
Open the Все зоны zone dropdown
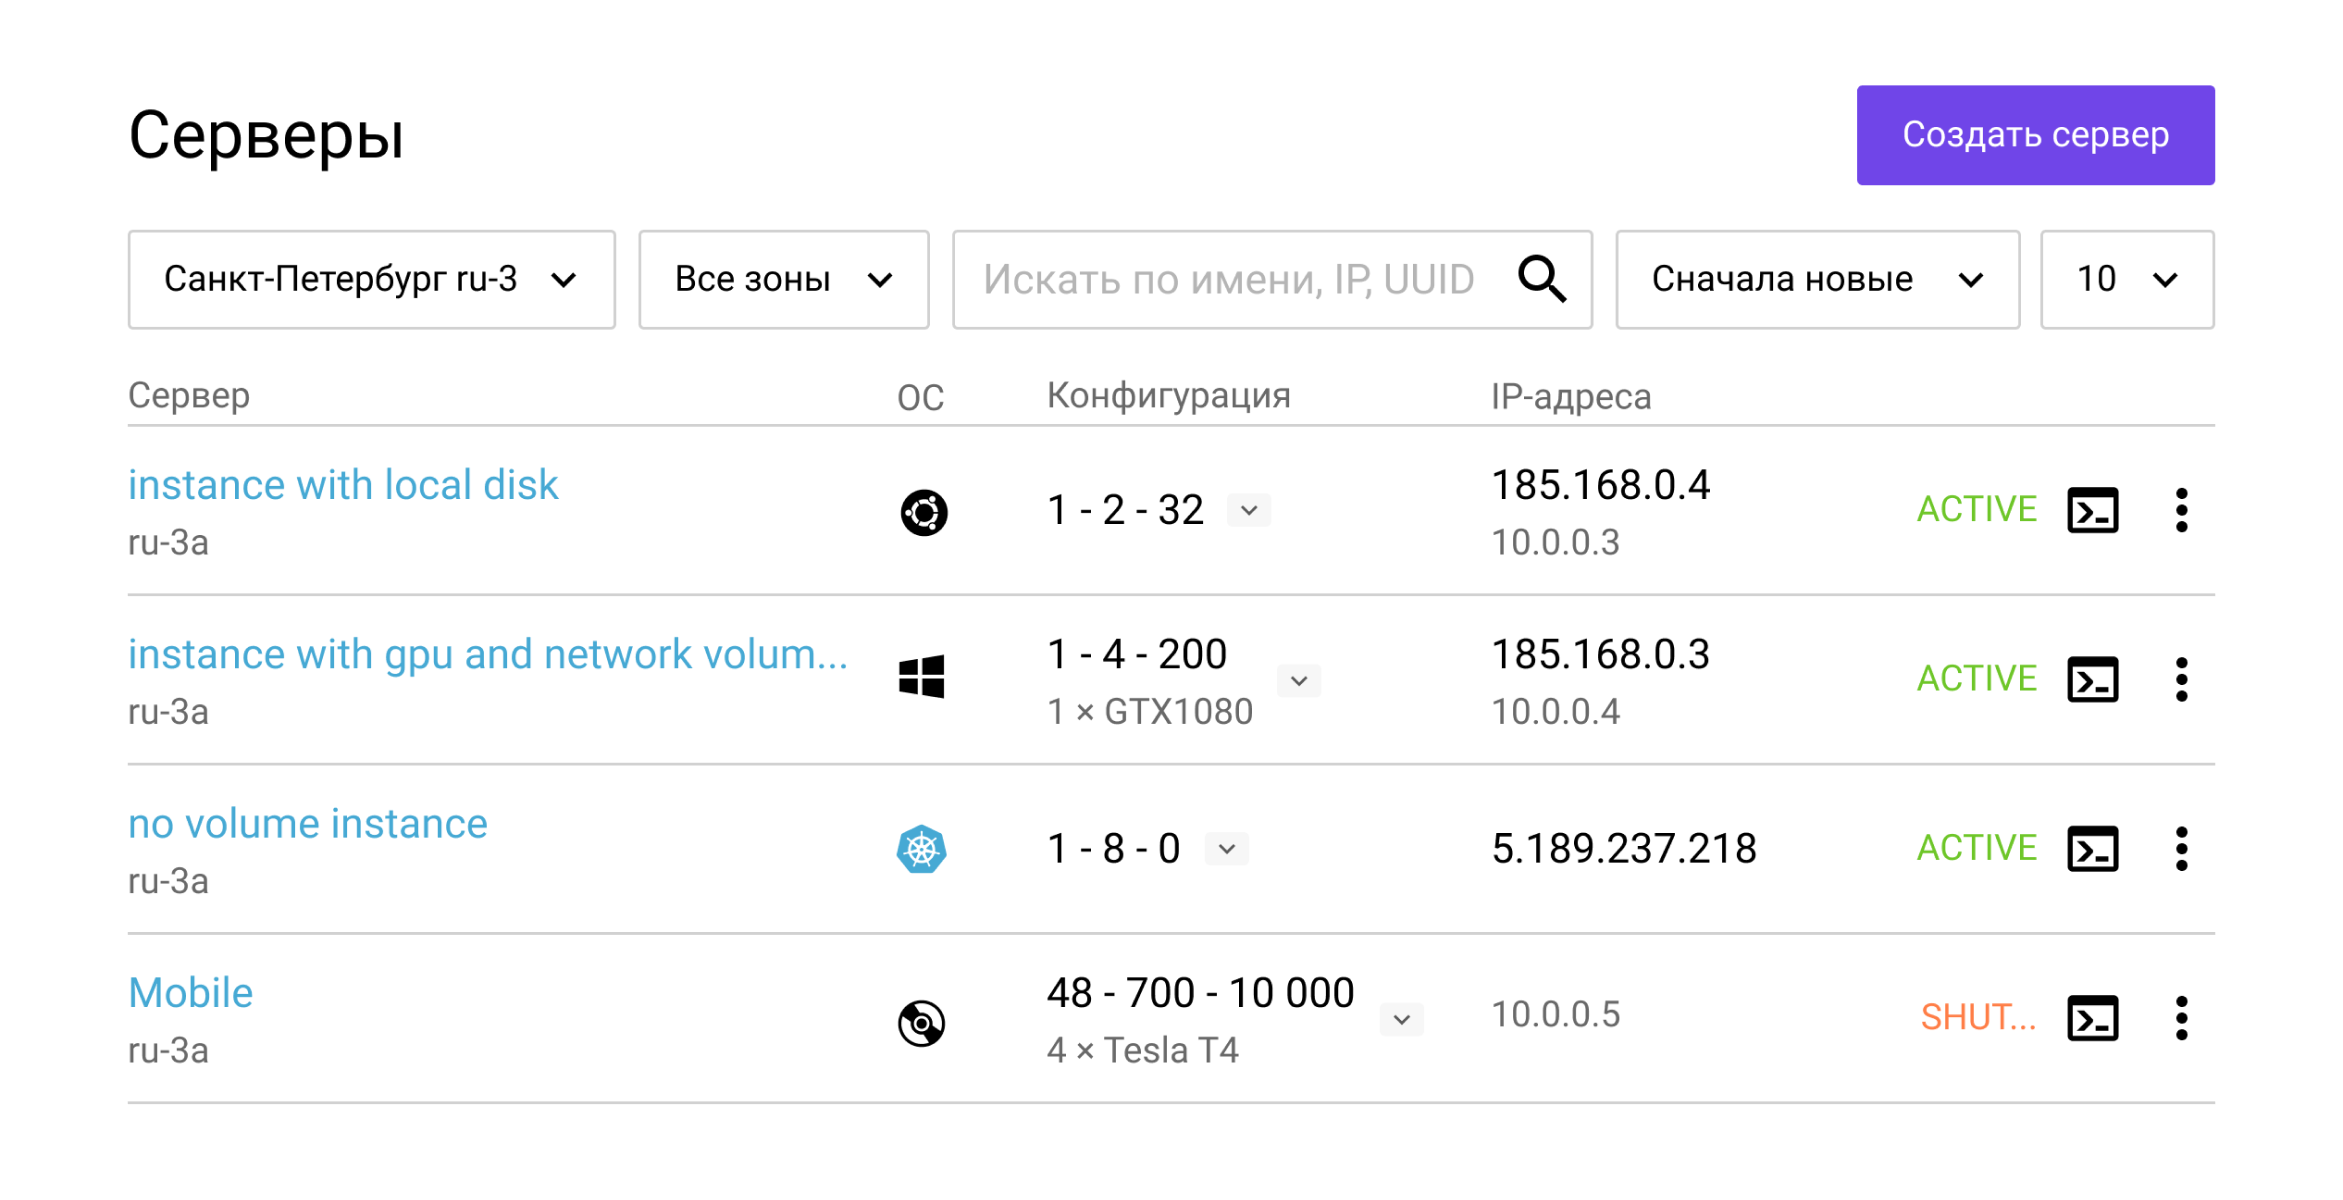point(783,279)
